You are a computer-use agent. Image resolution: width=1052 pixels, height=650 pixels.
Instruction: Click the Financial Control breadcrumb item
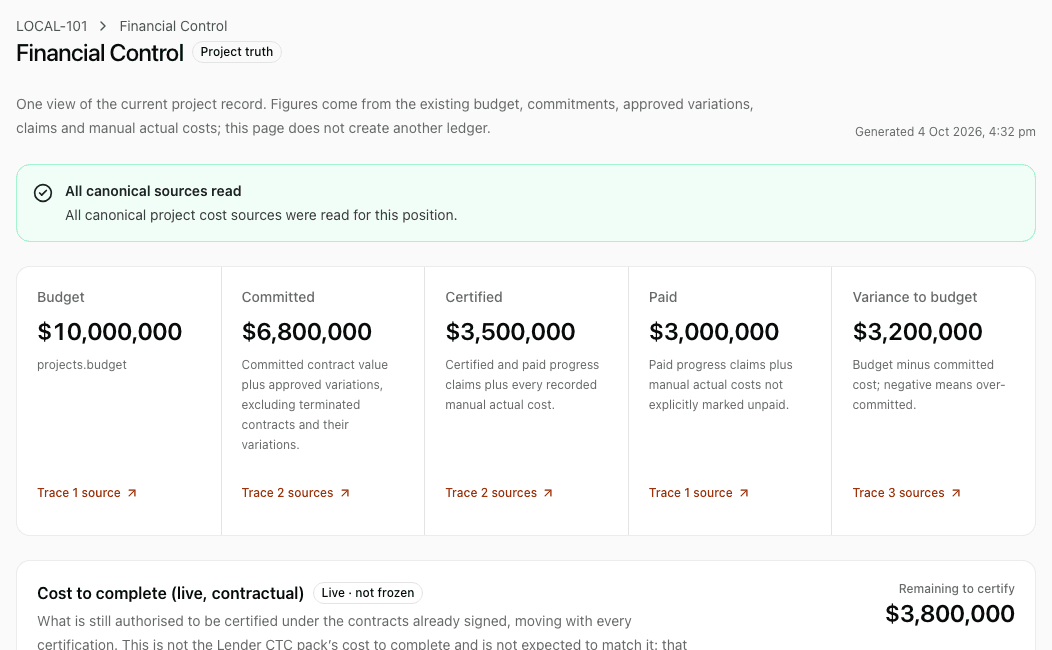[x=173, y=26]
